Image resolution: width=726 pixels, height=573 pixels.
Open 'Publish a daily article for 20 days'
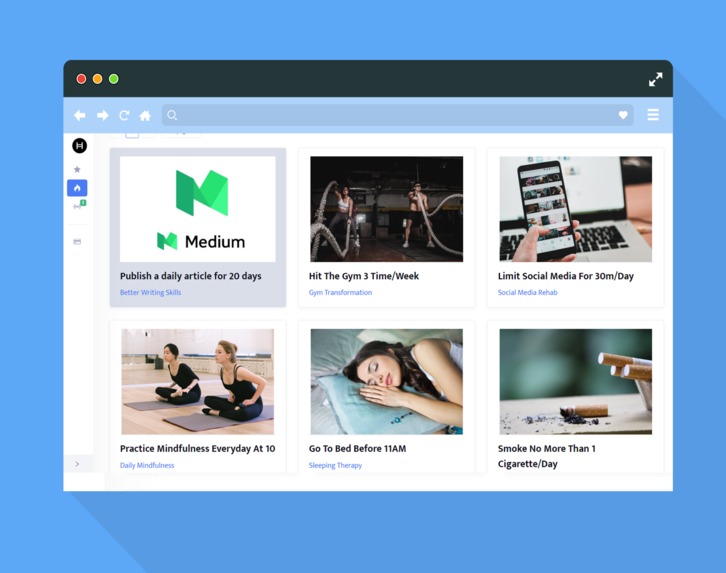click(x=191, y=276)
